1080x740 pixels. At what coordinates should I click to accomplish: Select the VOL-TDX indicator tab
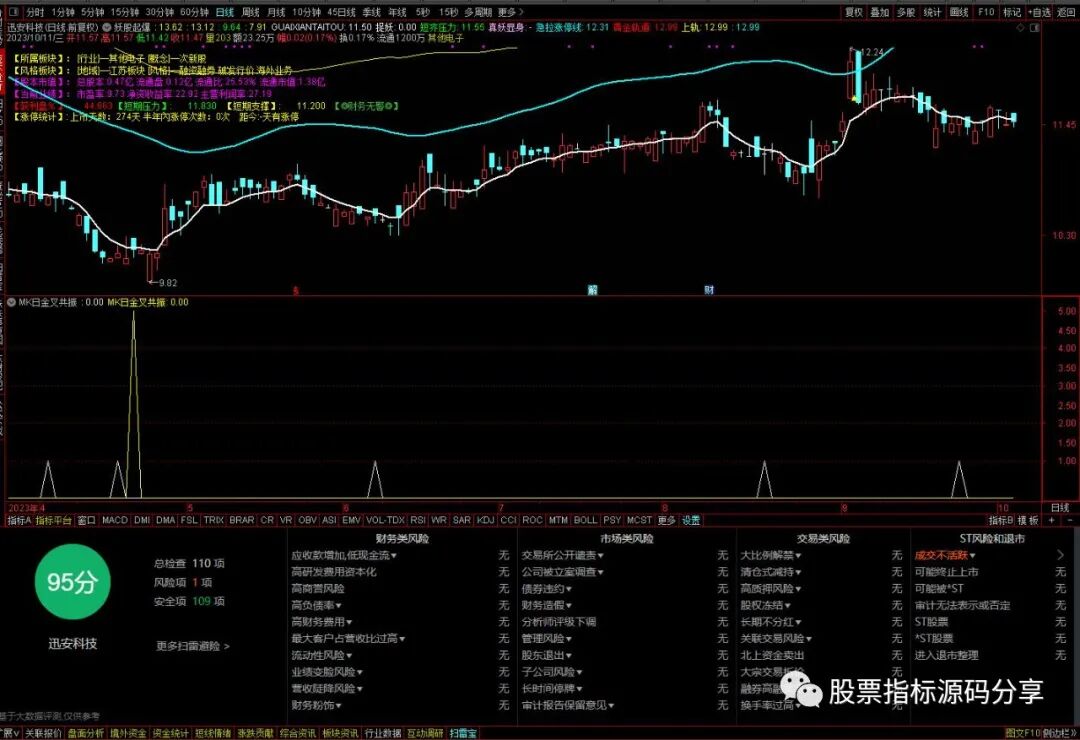[386, 520]
